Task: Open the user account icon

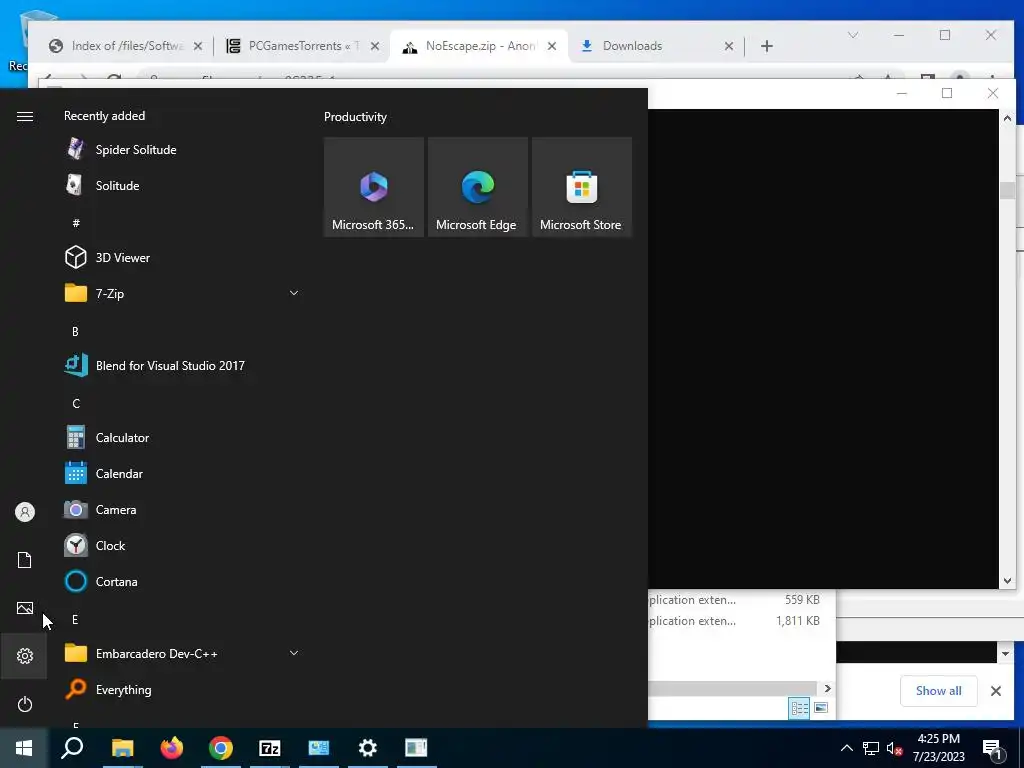Action: tap(25, 512)
